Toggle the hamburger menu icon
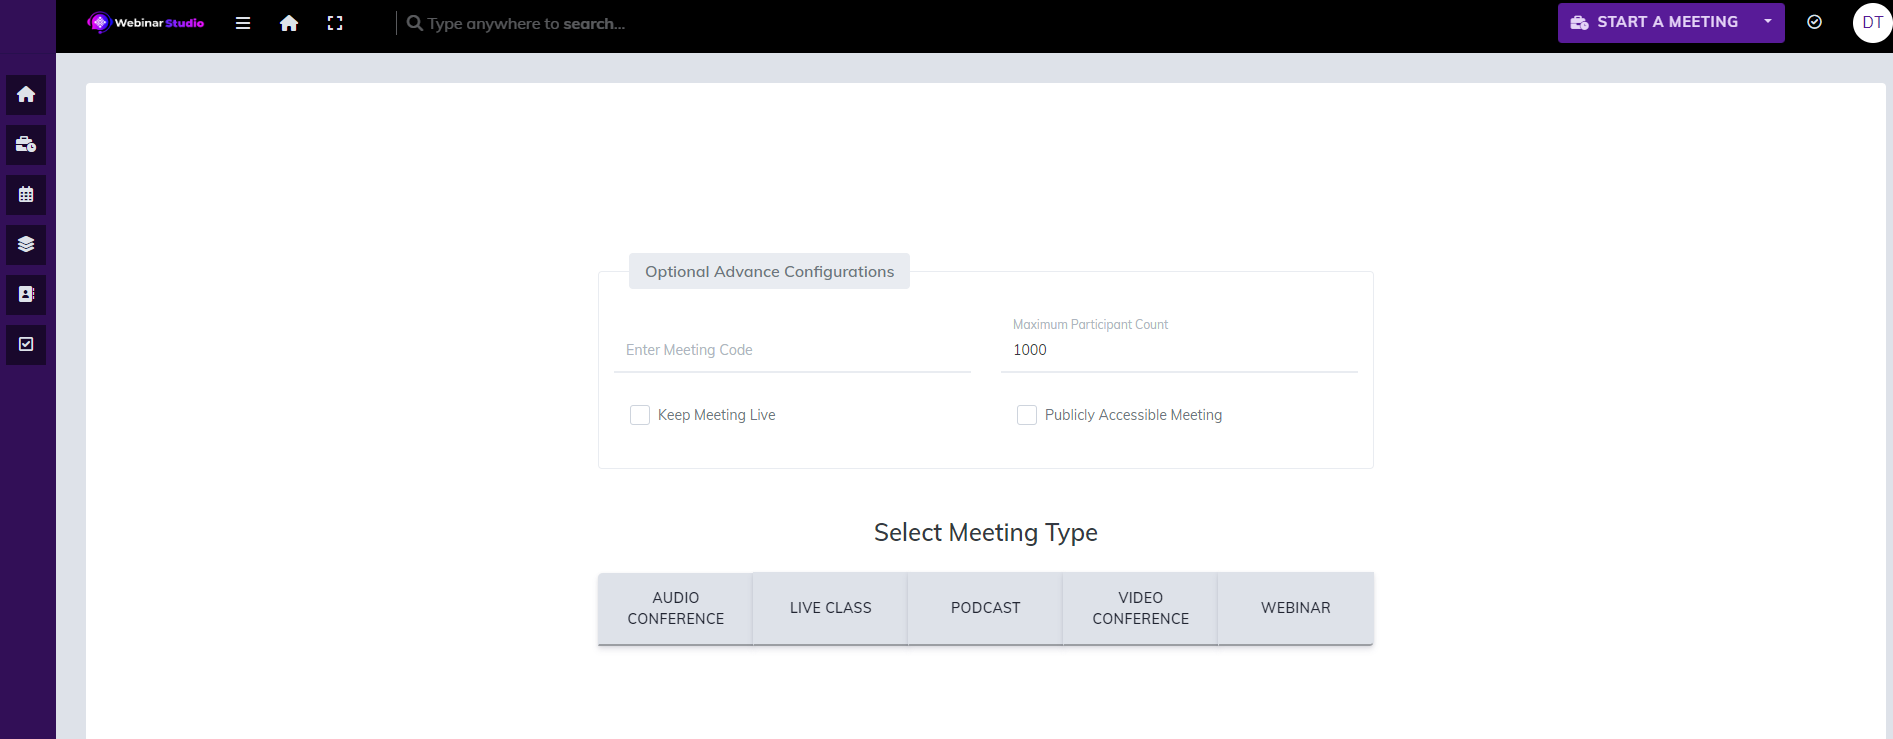The height and width of the screenshot is (739, 1893). 243,23
